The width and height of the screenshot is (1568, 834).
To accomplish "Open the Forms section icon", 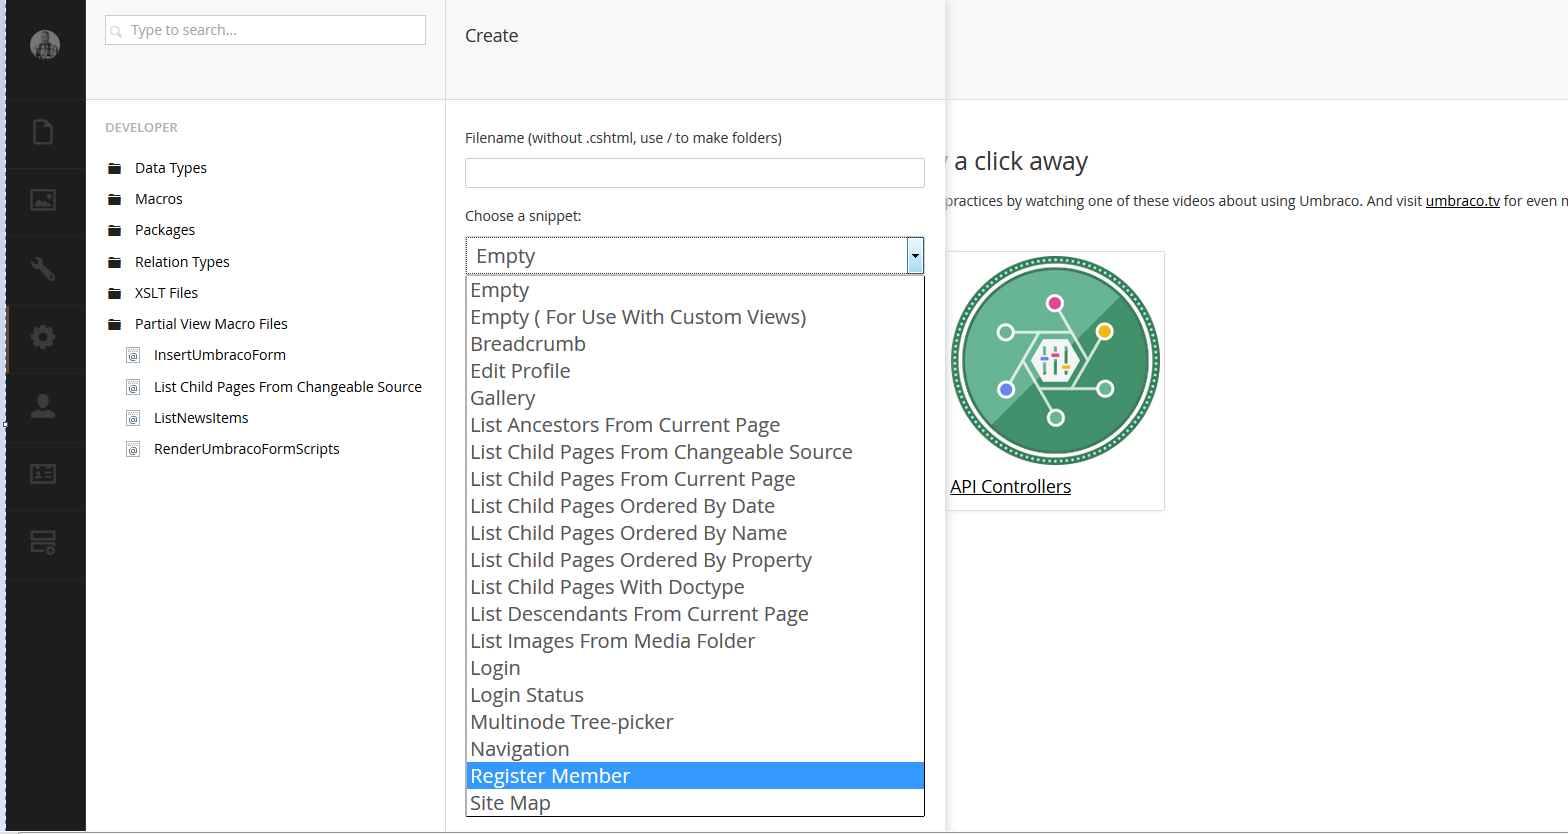I will (x=43, y=543).
